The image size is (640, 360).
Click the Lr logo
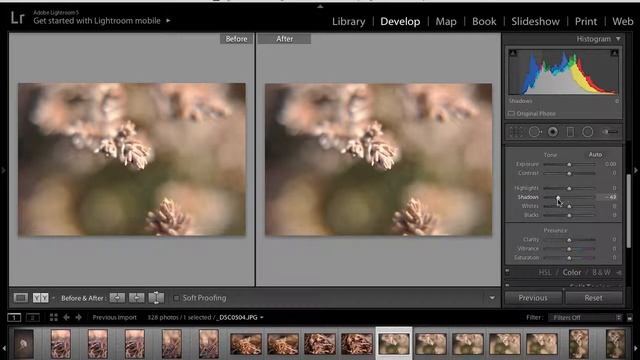tap(17, 18)
